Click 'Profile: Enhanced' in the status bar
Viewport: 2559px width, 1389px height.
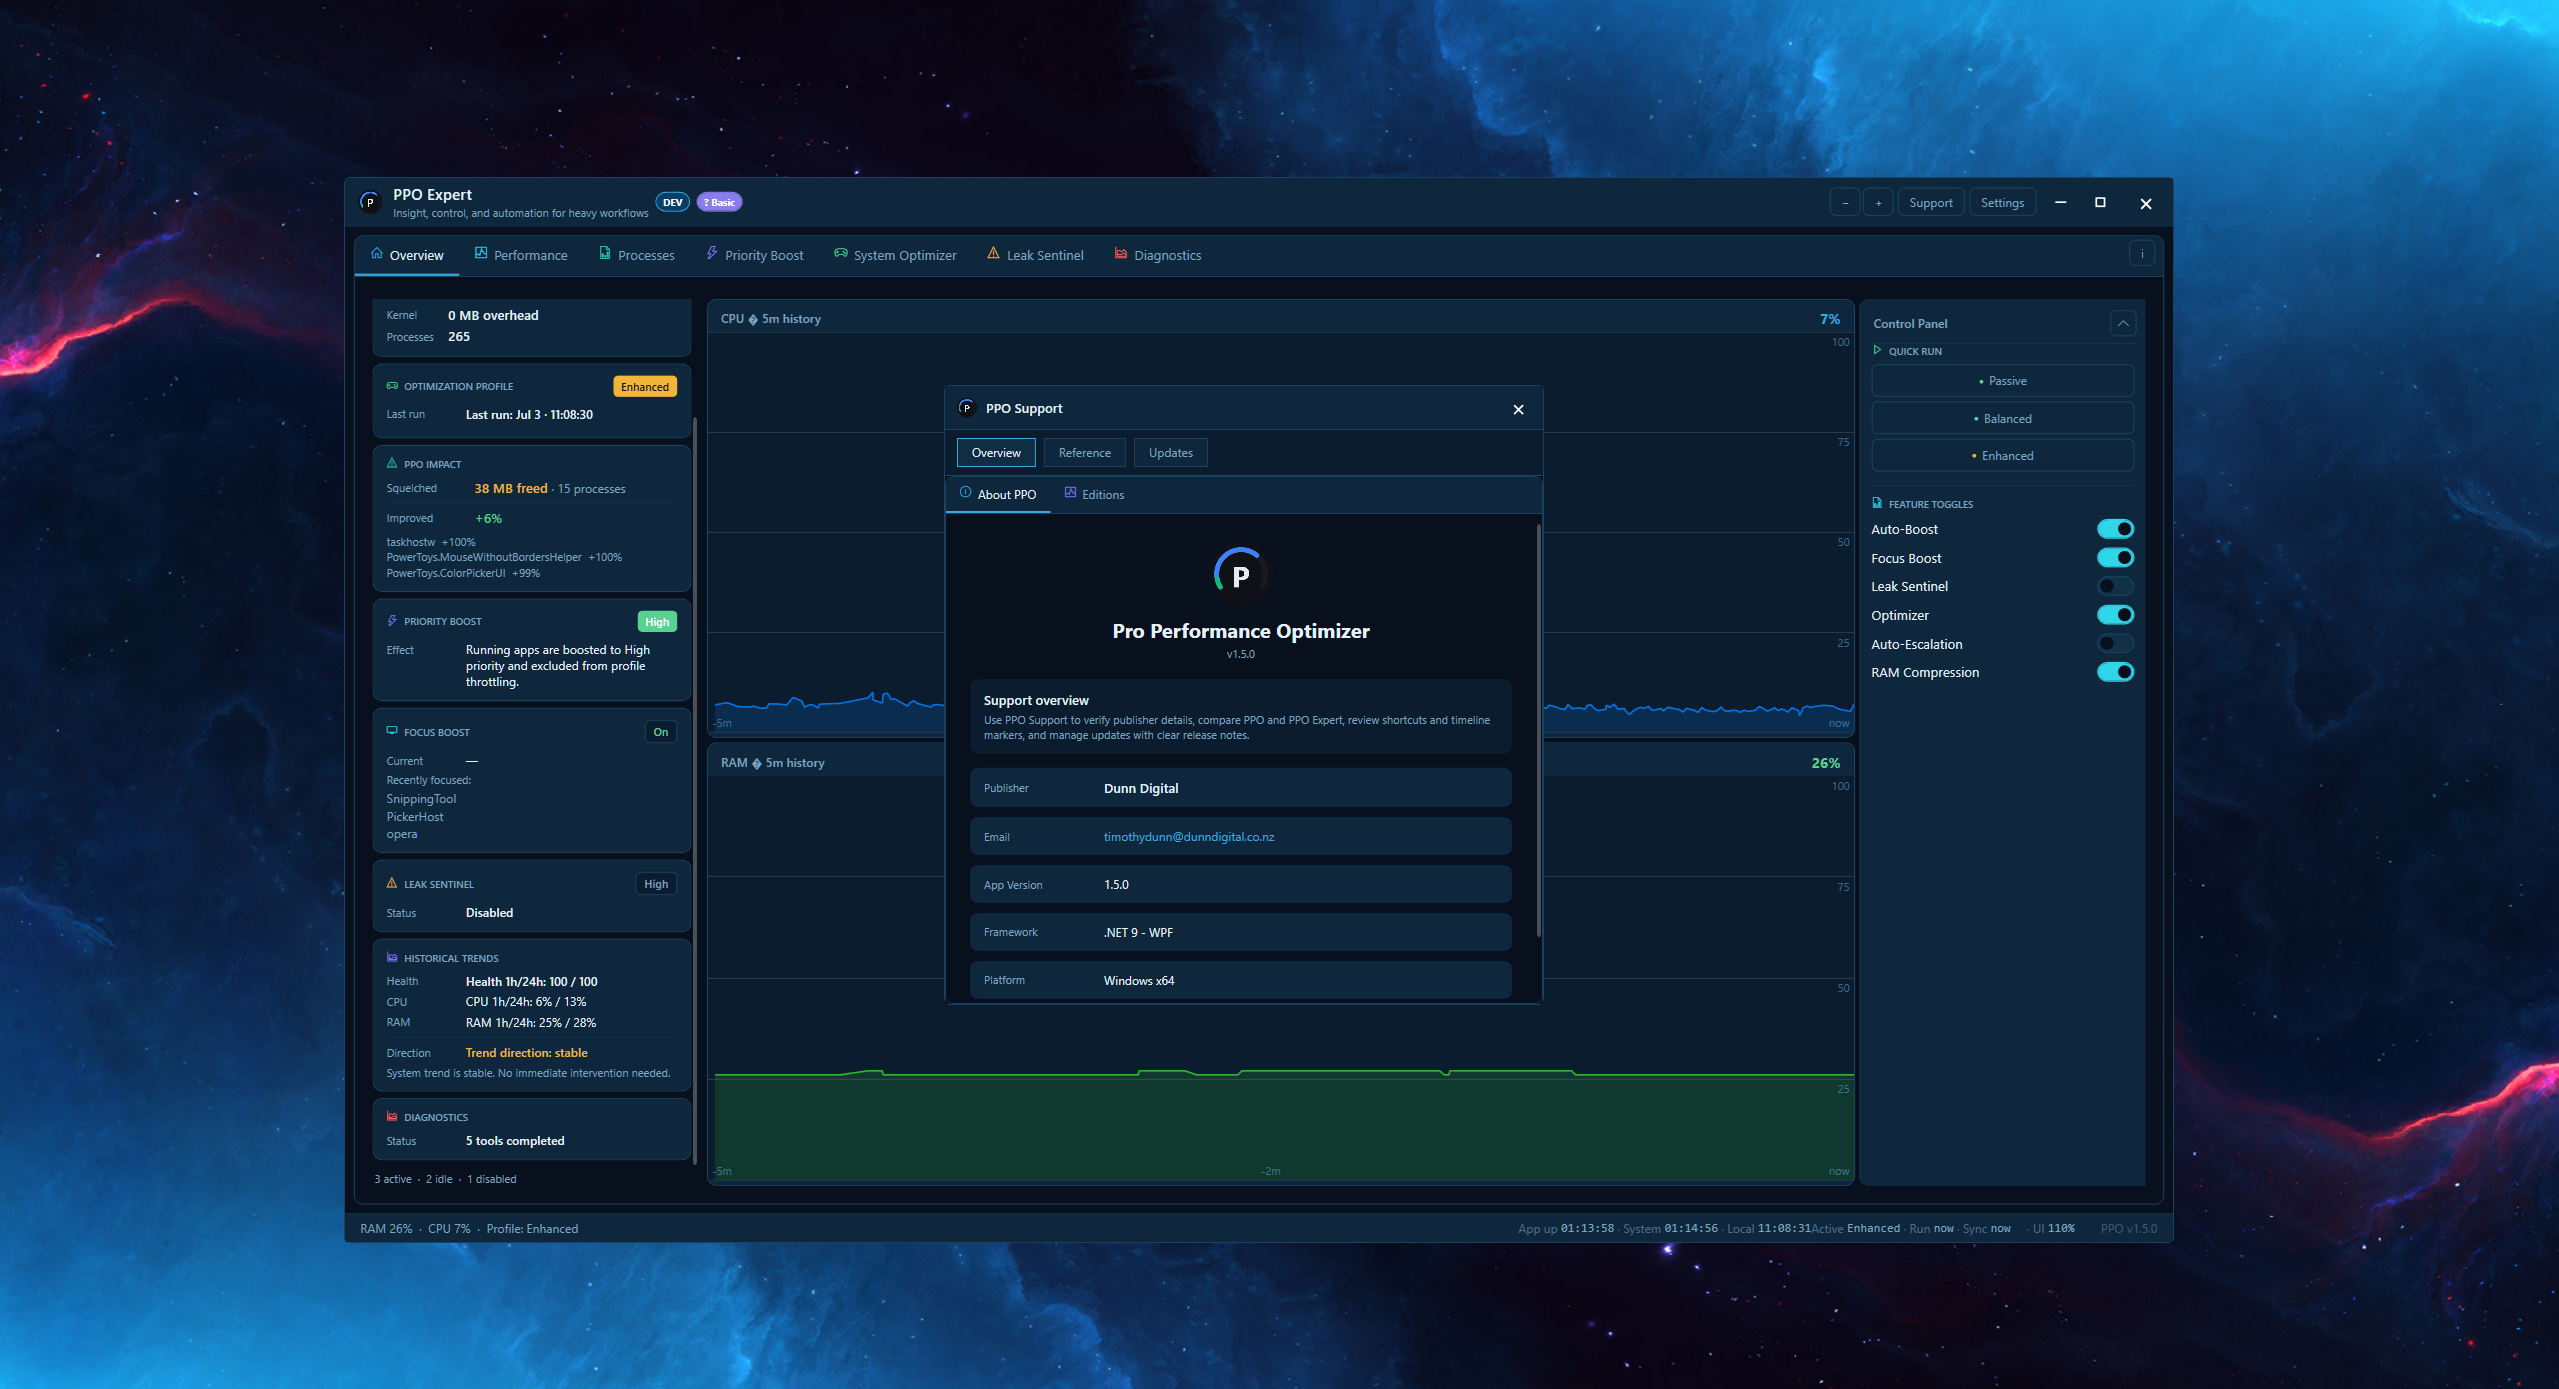tap(532, 1229)
